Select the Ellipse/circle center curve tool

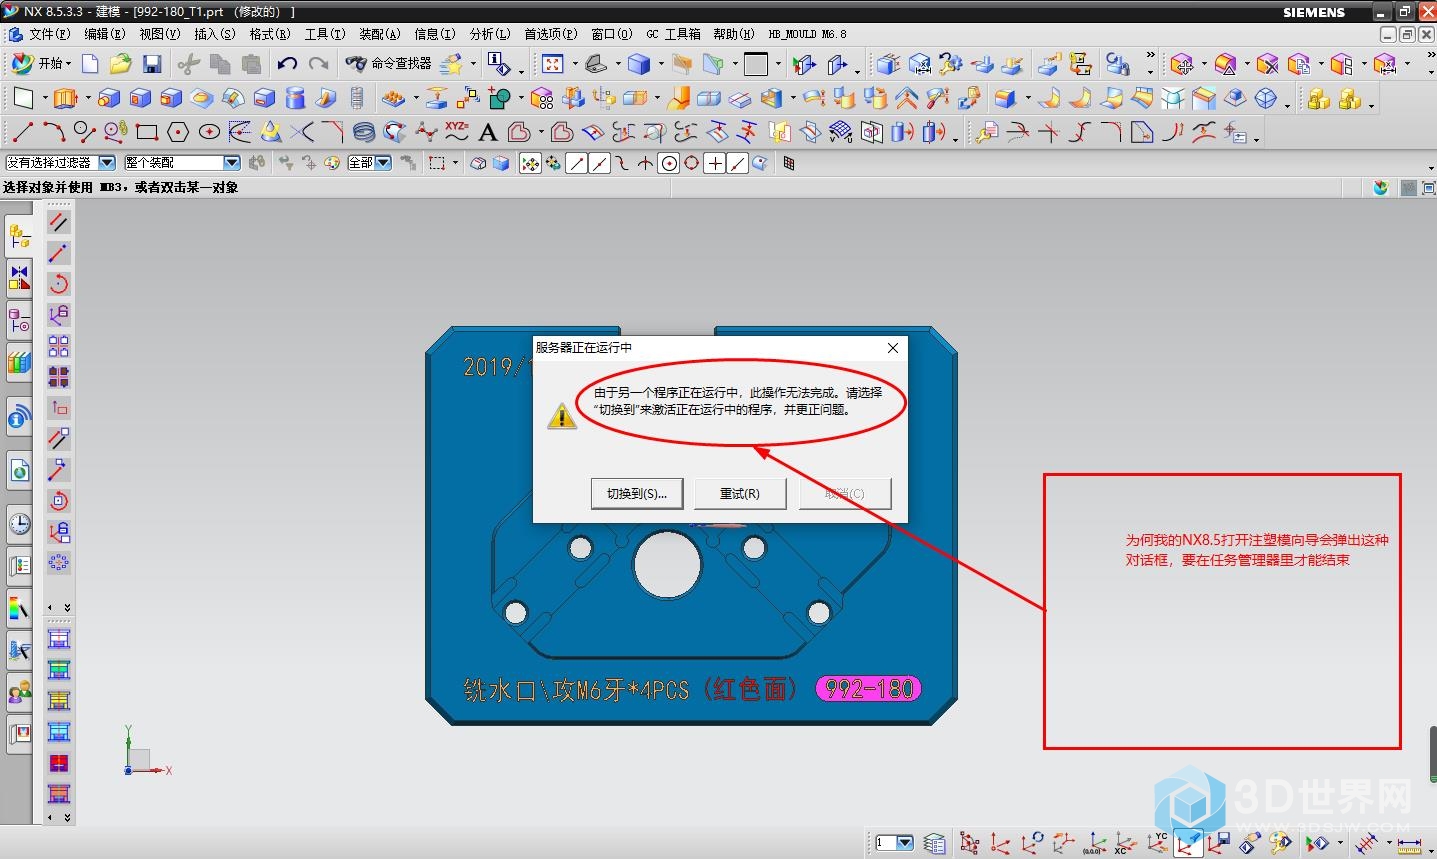(x=209, y=132)
